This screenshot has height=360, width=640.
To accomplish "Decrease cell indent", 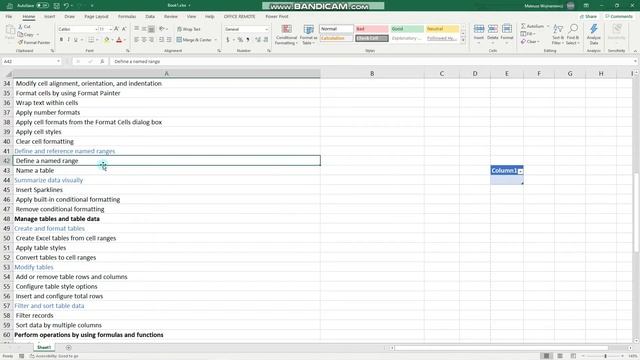I will [x=162, y=40].
